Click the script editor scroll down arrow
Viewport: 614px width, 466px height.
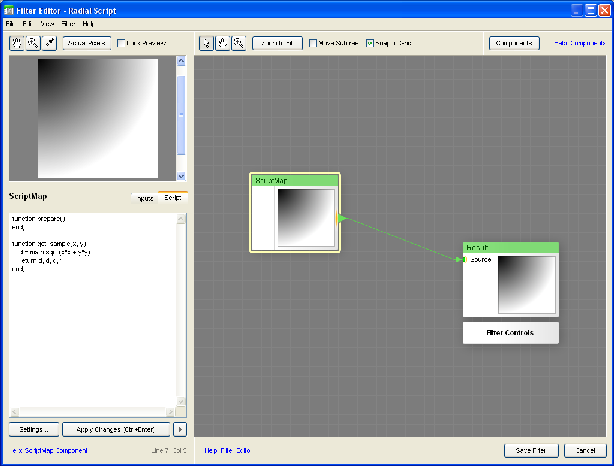pyautogui.click(x=181, y=401)
